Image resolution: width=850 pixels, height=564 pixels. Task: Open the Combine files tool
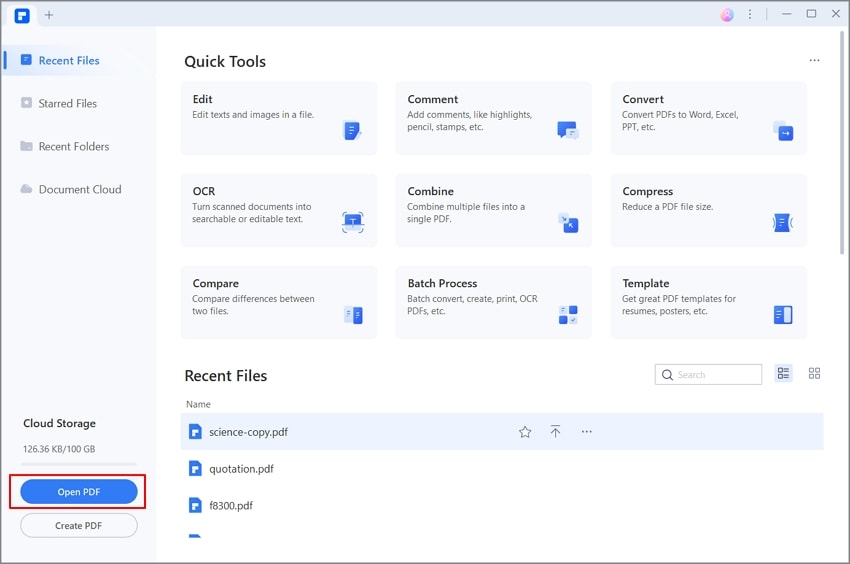click(x=493, y=210)
